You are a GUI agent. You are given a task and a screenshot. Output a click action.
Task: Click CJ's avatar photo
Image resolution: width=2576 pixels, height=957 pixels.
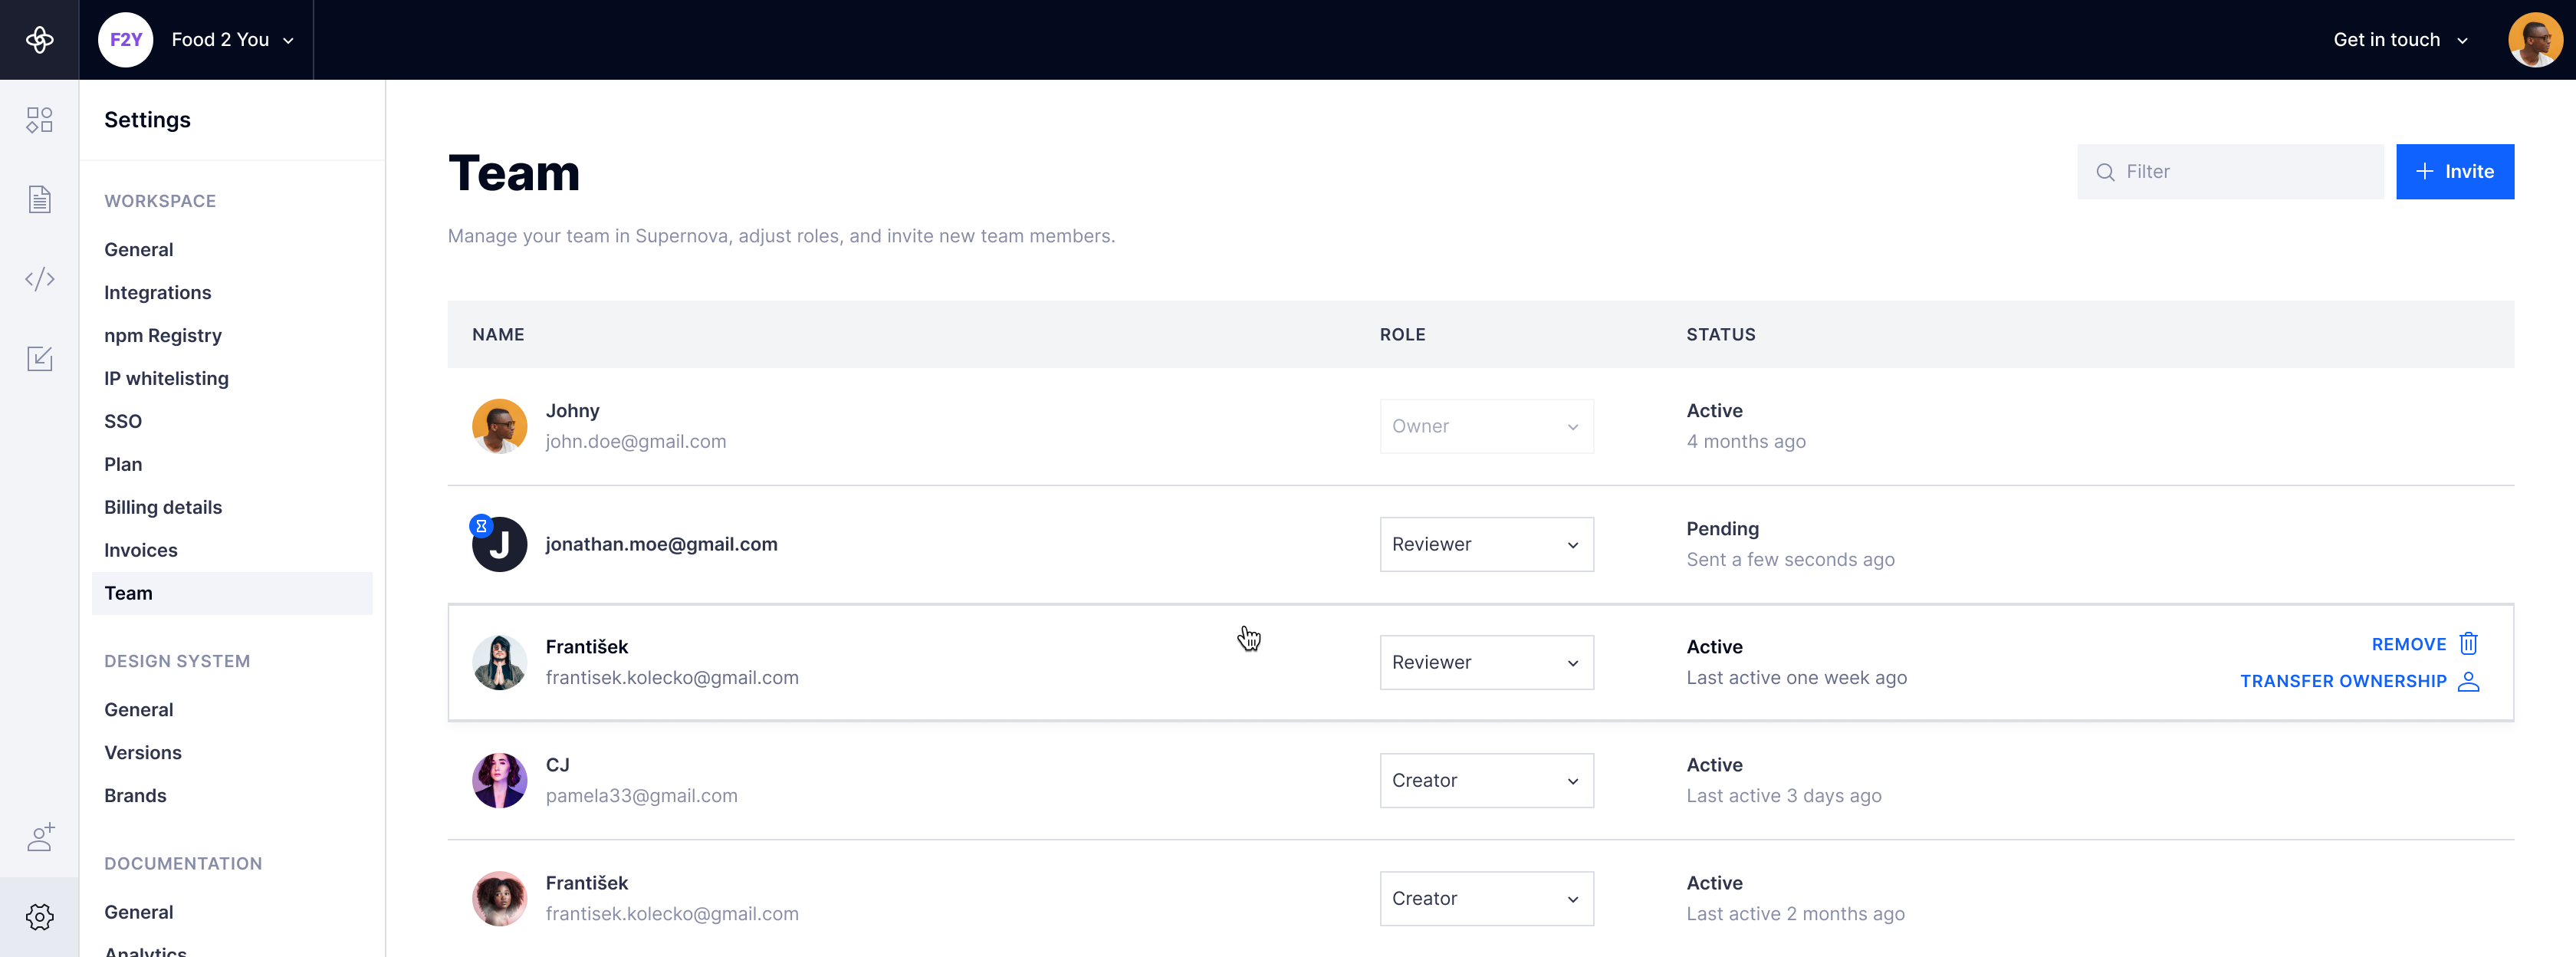point(499,780)
